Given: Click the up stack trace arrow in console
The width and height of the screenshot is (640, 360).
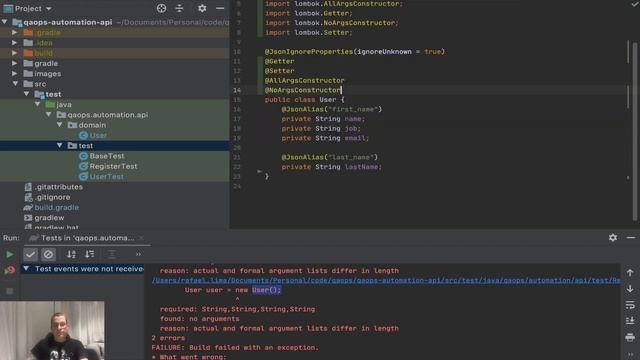Looking at the screenshot, I should tap(630, 272).
